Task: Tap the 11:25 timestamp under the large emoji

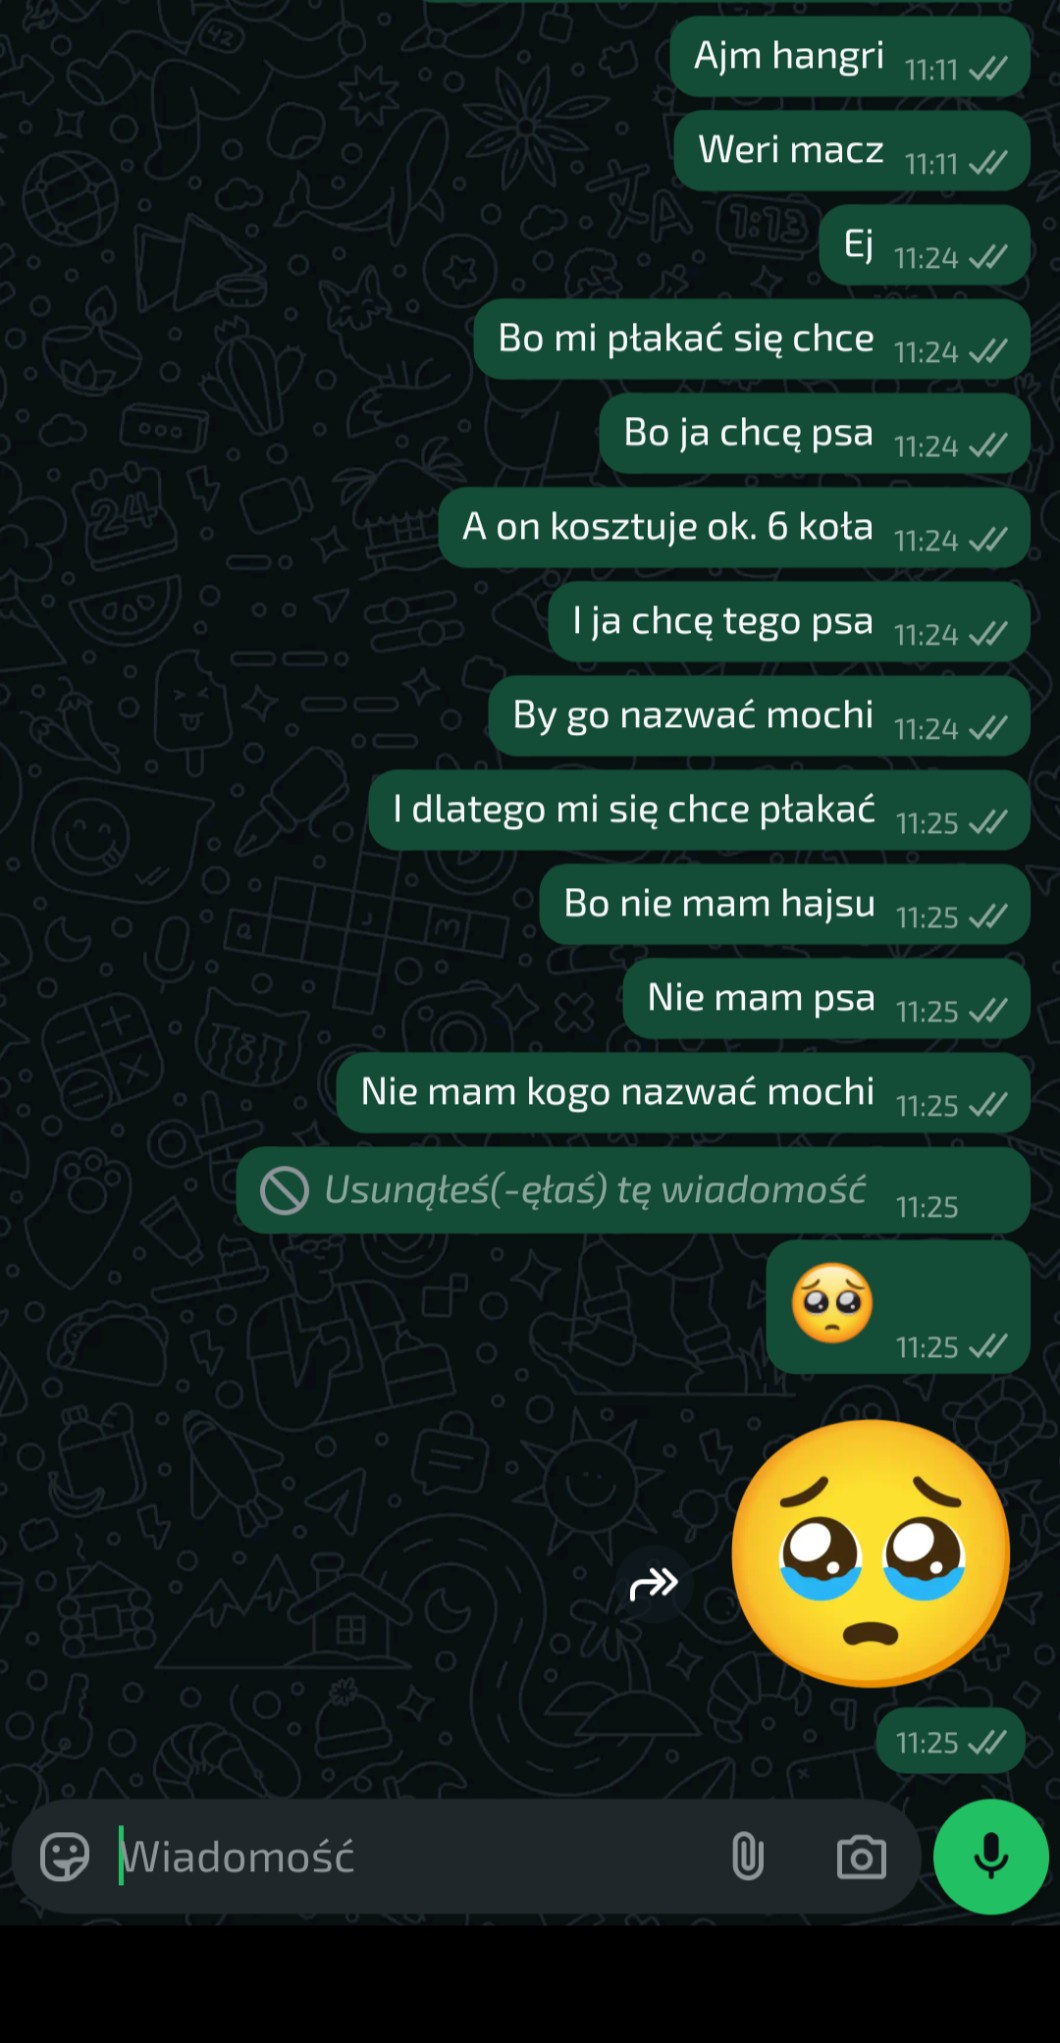Action: pyautogui.click(x=927, y=1743)
